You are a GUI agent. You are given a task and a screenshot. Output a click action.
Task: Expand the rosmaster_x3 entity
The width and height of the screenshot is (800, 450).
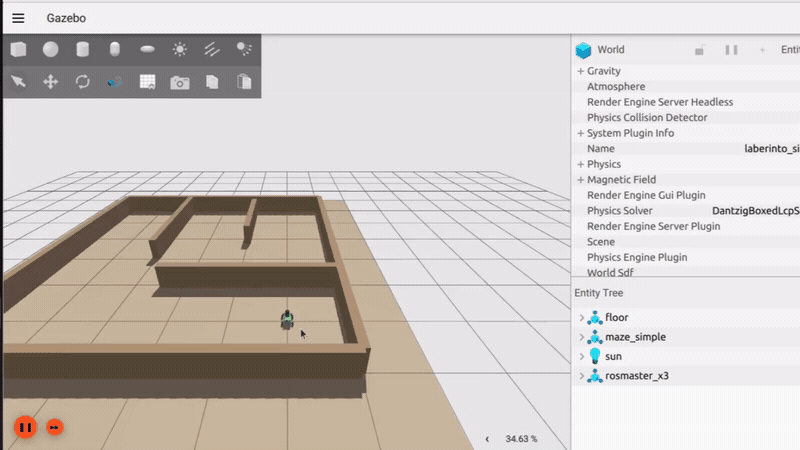(582, 376)
